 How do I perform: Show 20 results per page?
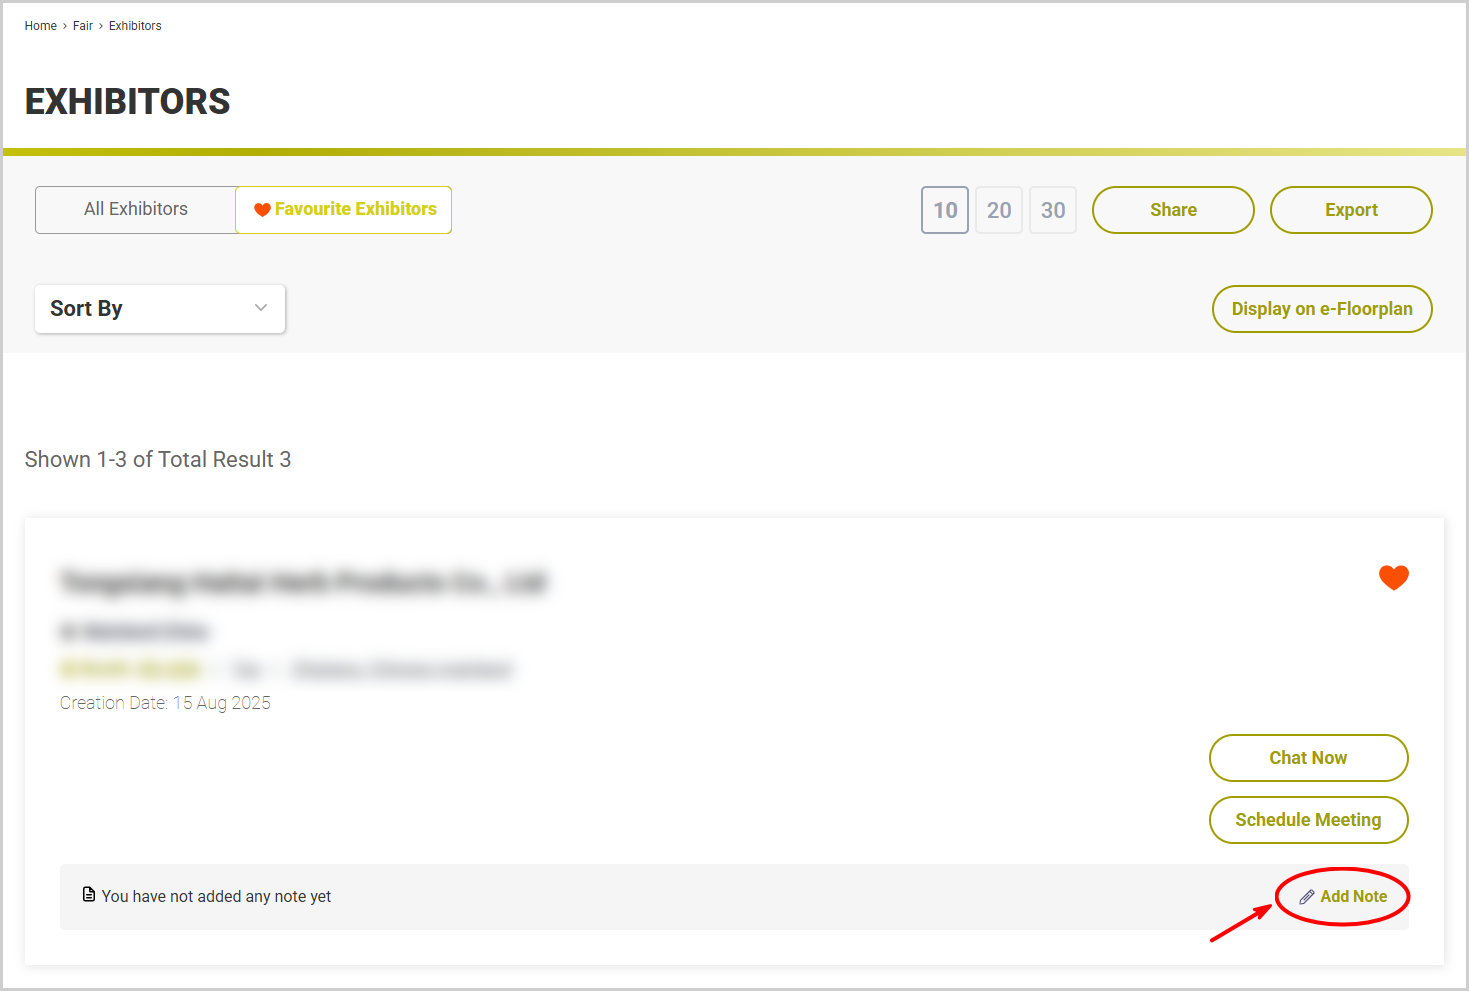click(x=999, y=210)
